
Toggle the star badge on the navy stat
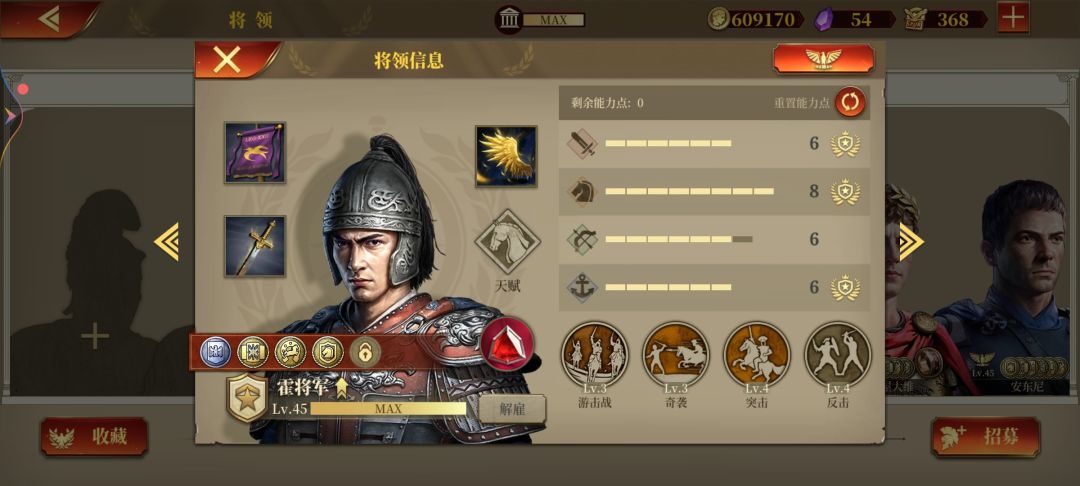(845, 288)
